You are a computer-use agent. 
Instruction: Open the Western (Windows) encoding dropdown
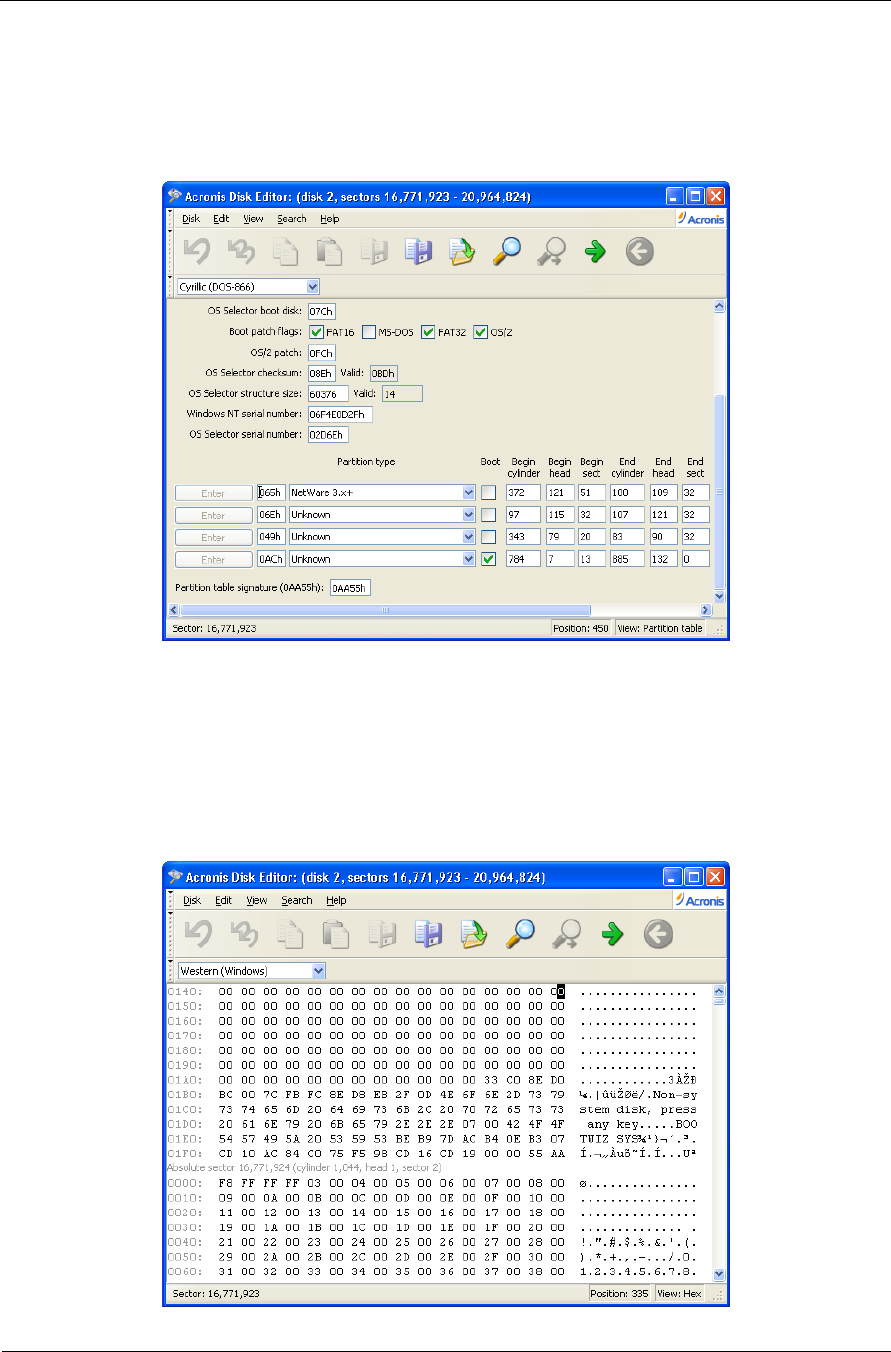tap(319, 970)
